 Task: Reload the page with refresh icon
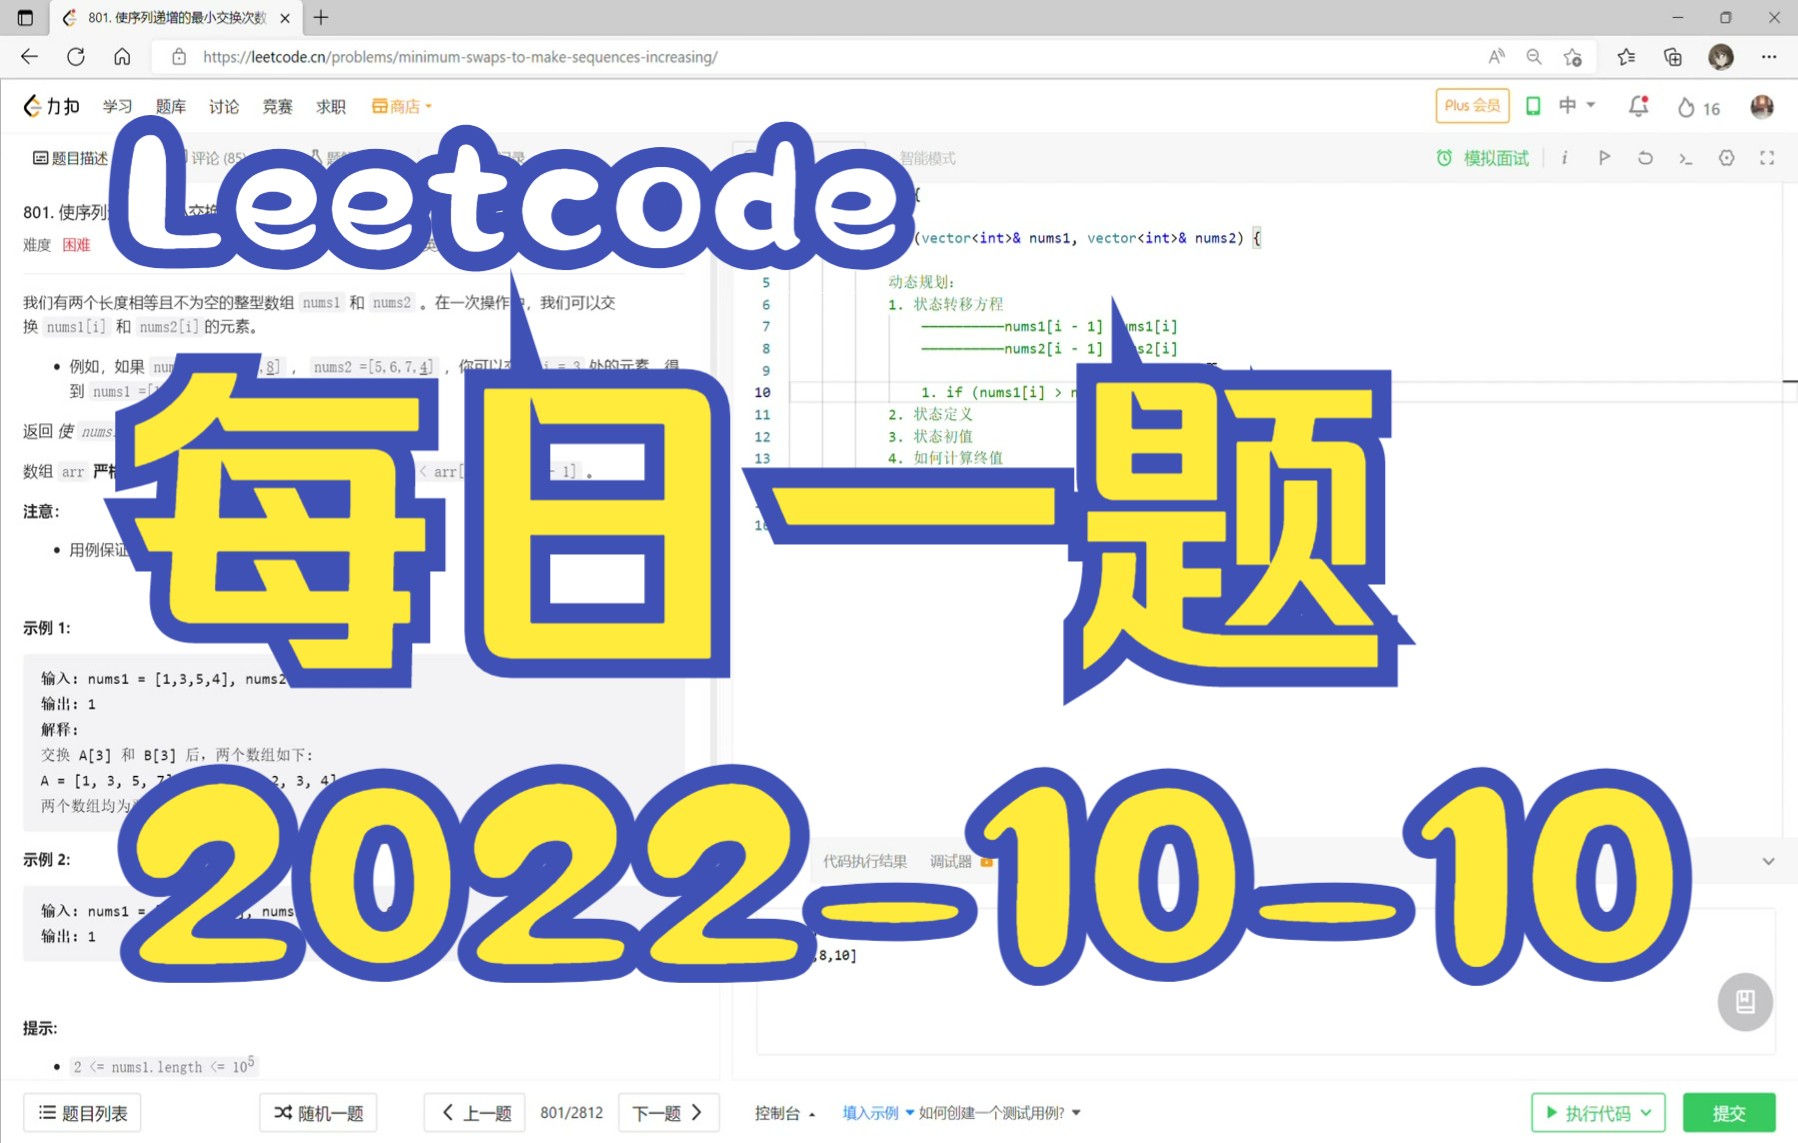(76, 57)
